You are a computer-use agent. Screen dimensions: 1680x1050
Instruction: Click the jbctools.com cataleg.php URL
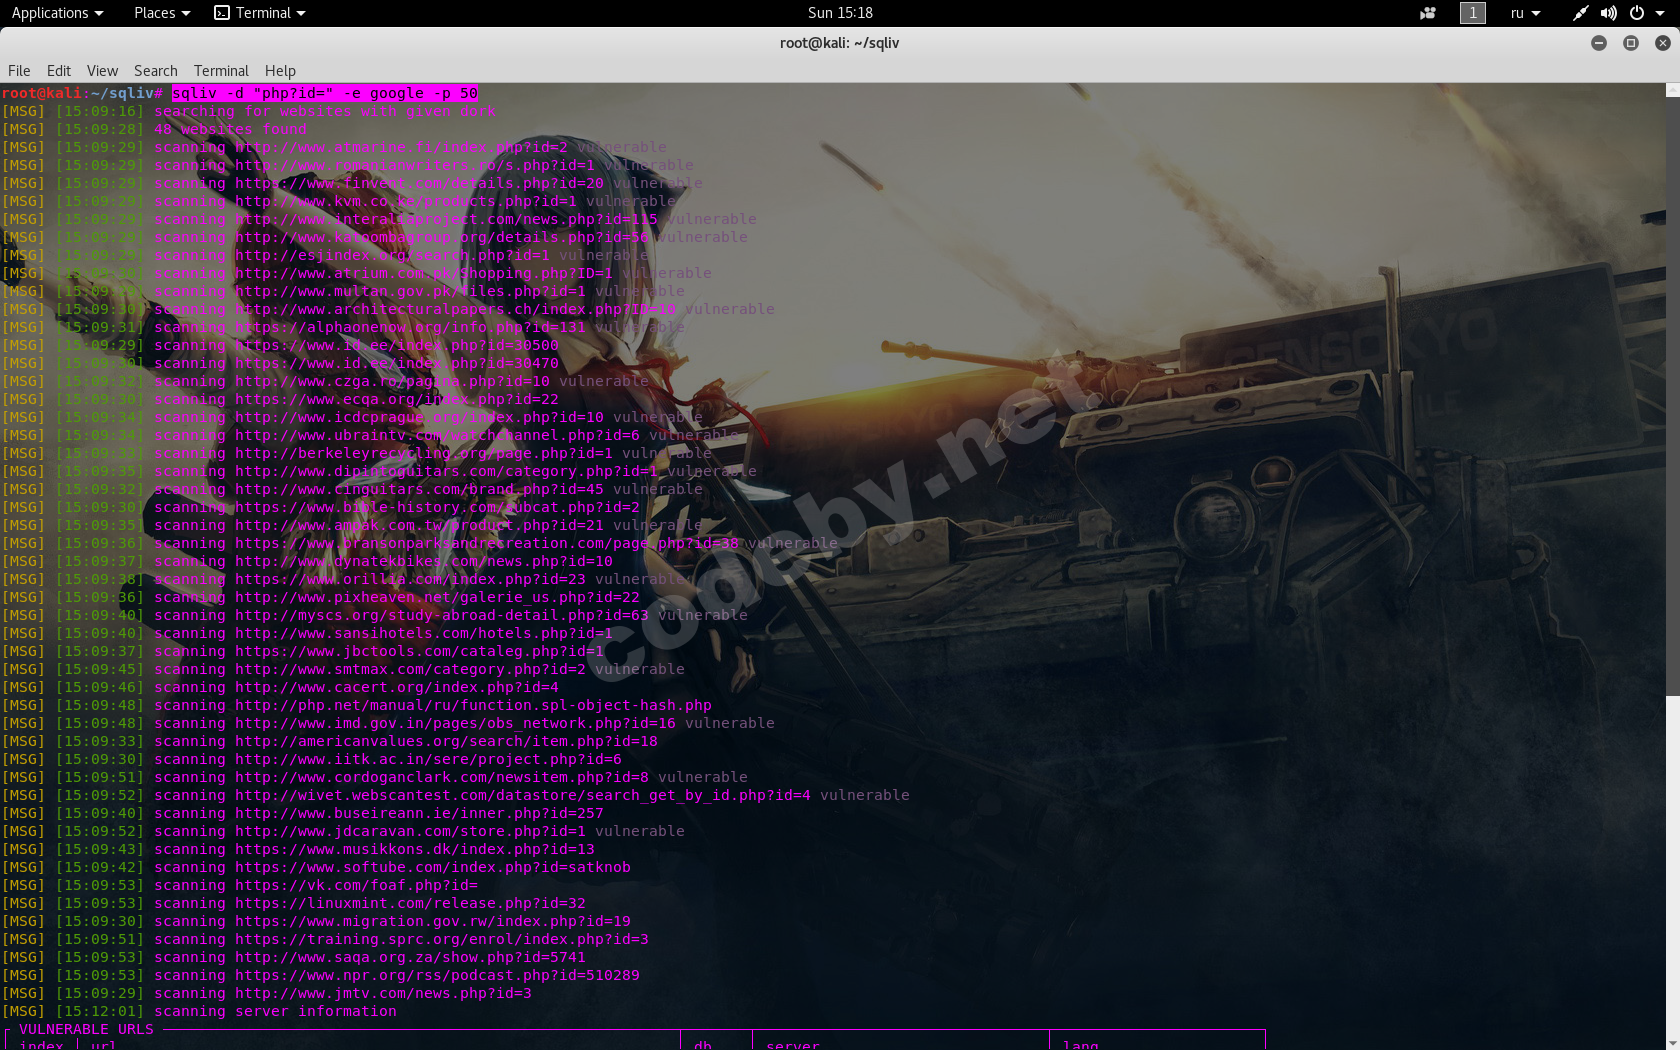[x=419, y=651]
